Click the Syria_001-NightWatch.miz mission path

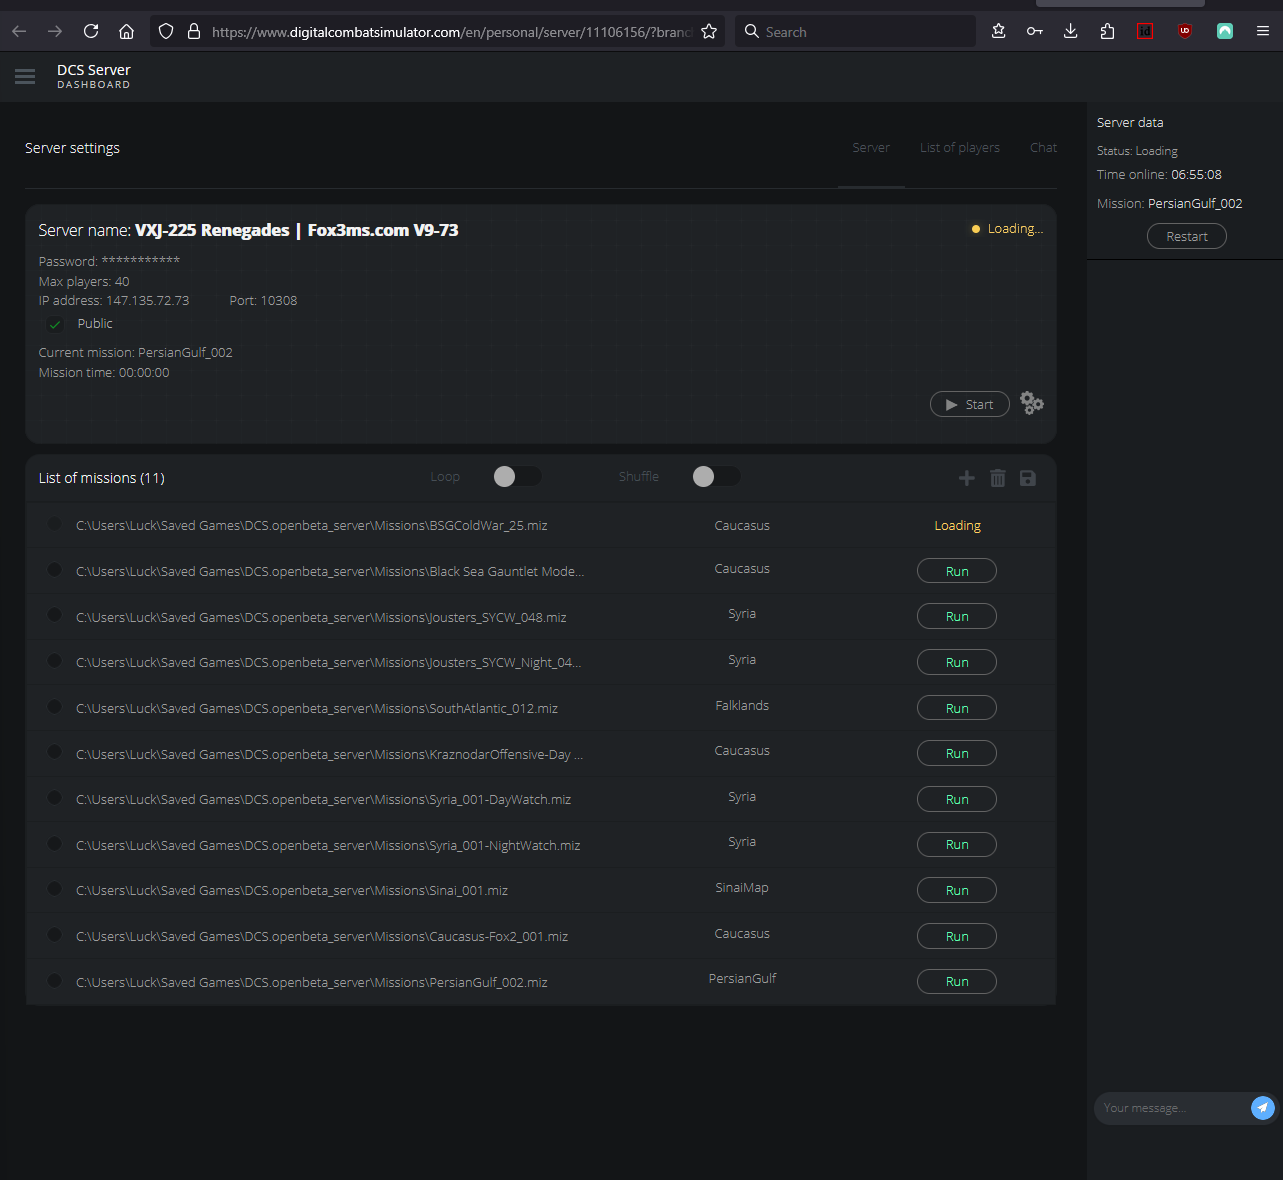(x=328, y=845)
